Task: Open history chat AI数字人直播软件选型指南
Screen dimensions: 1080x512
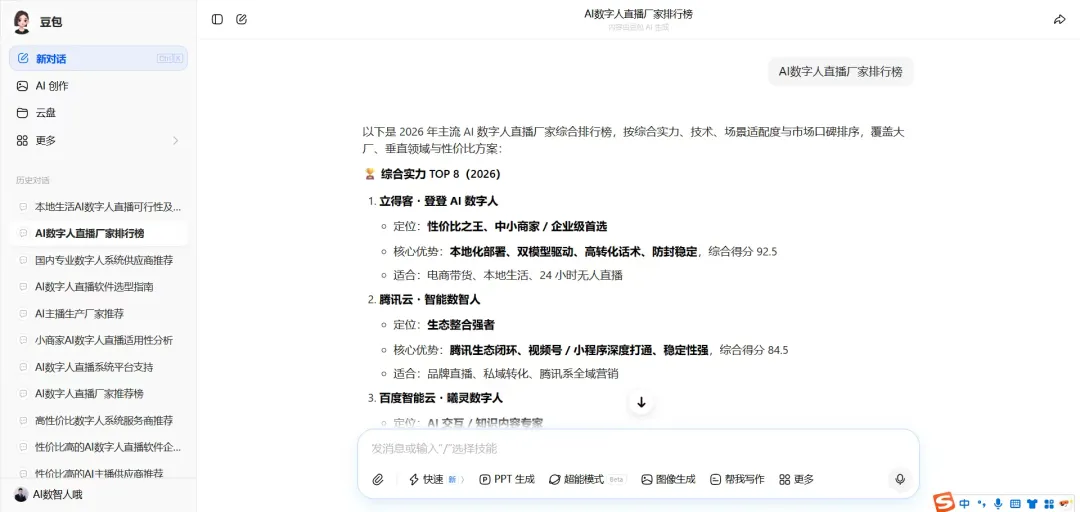Action: tap(98, 287)
